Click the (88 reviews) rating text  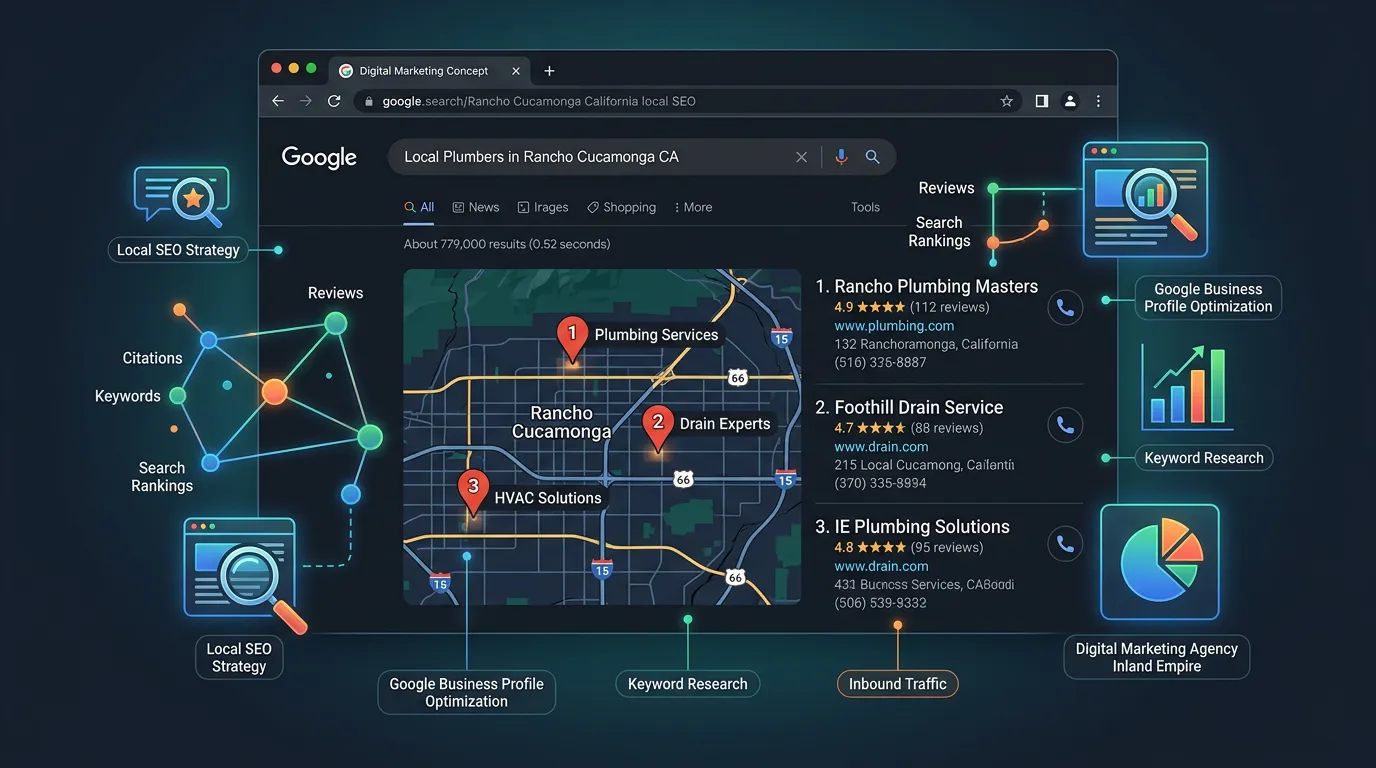946,428
